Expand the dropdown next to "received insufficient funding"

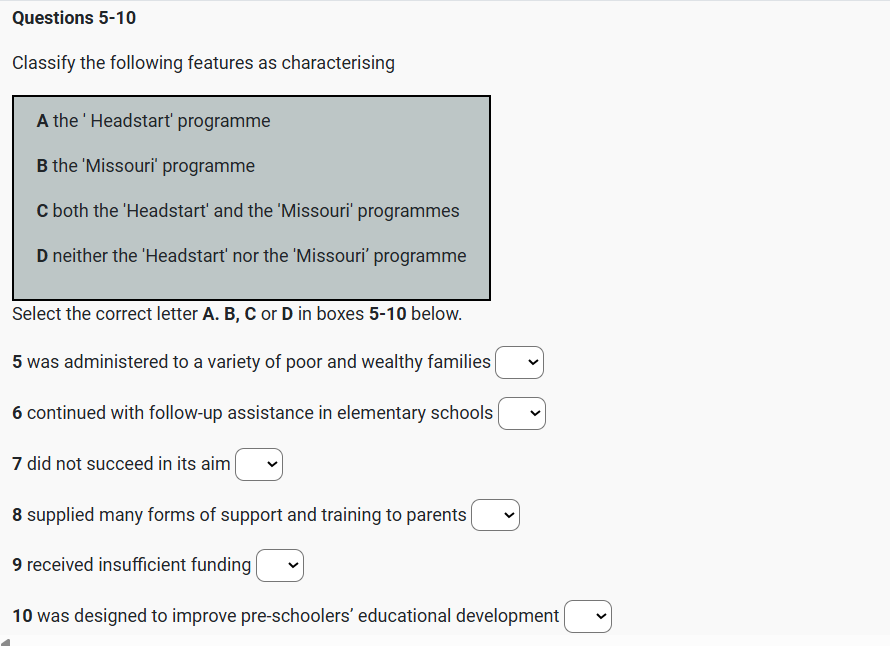click(x=280, y=566)
